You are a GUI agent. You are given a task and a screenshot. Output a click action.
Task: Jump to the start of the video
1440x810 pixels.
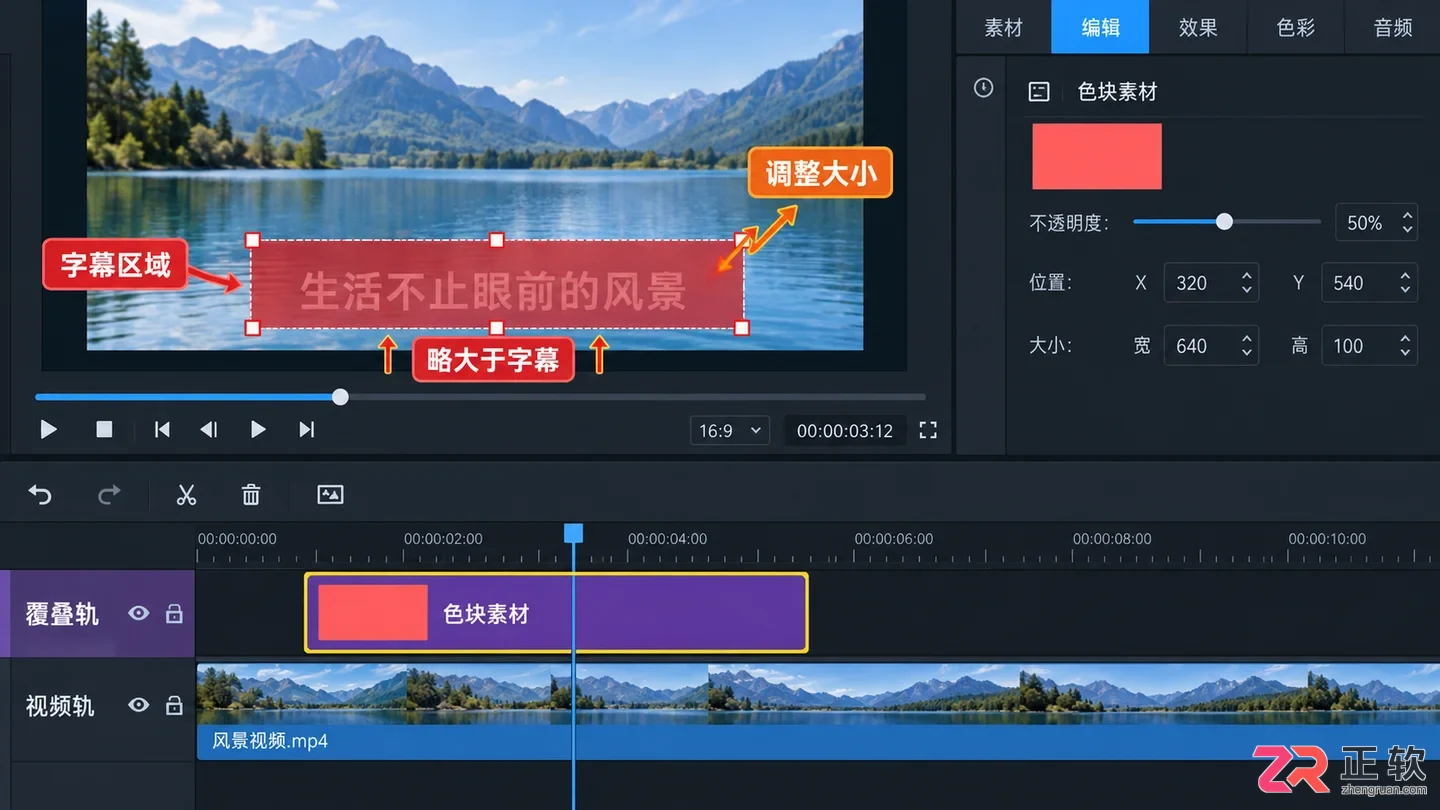(x=162, y=430)
